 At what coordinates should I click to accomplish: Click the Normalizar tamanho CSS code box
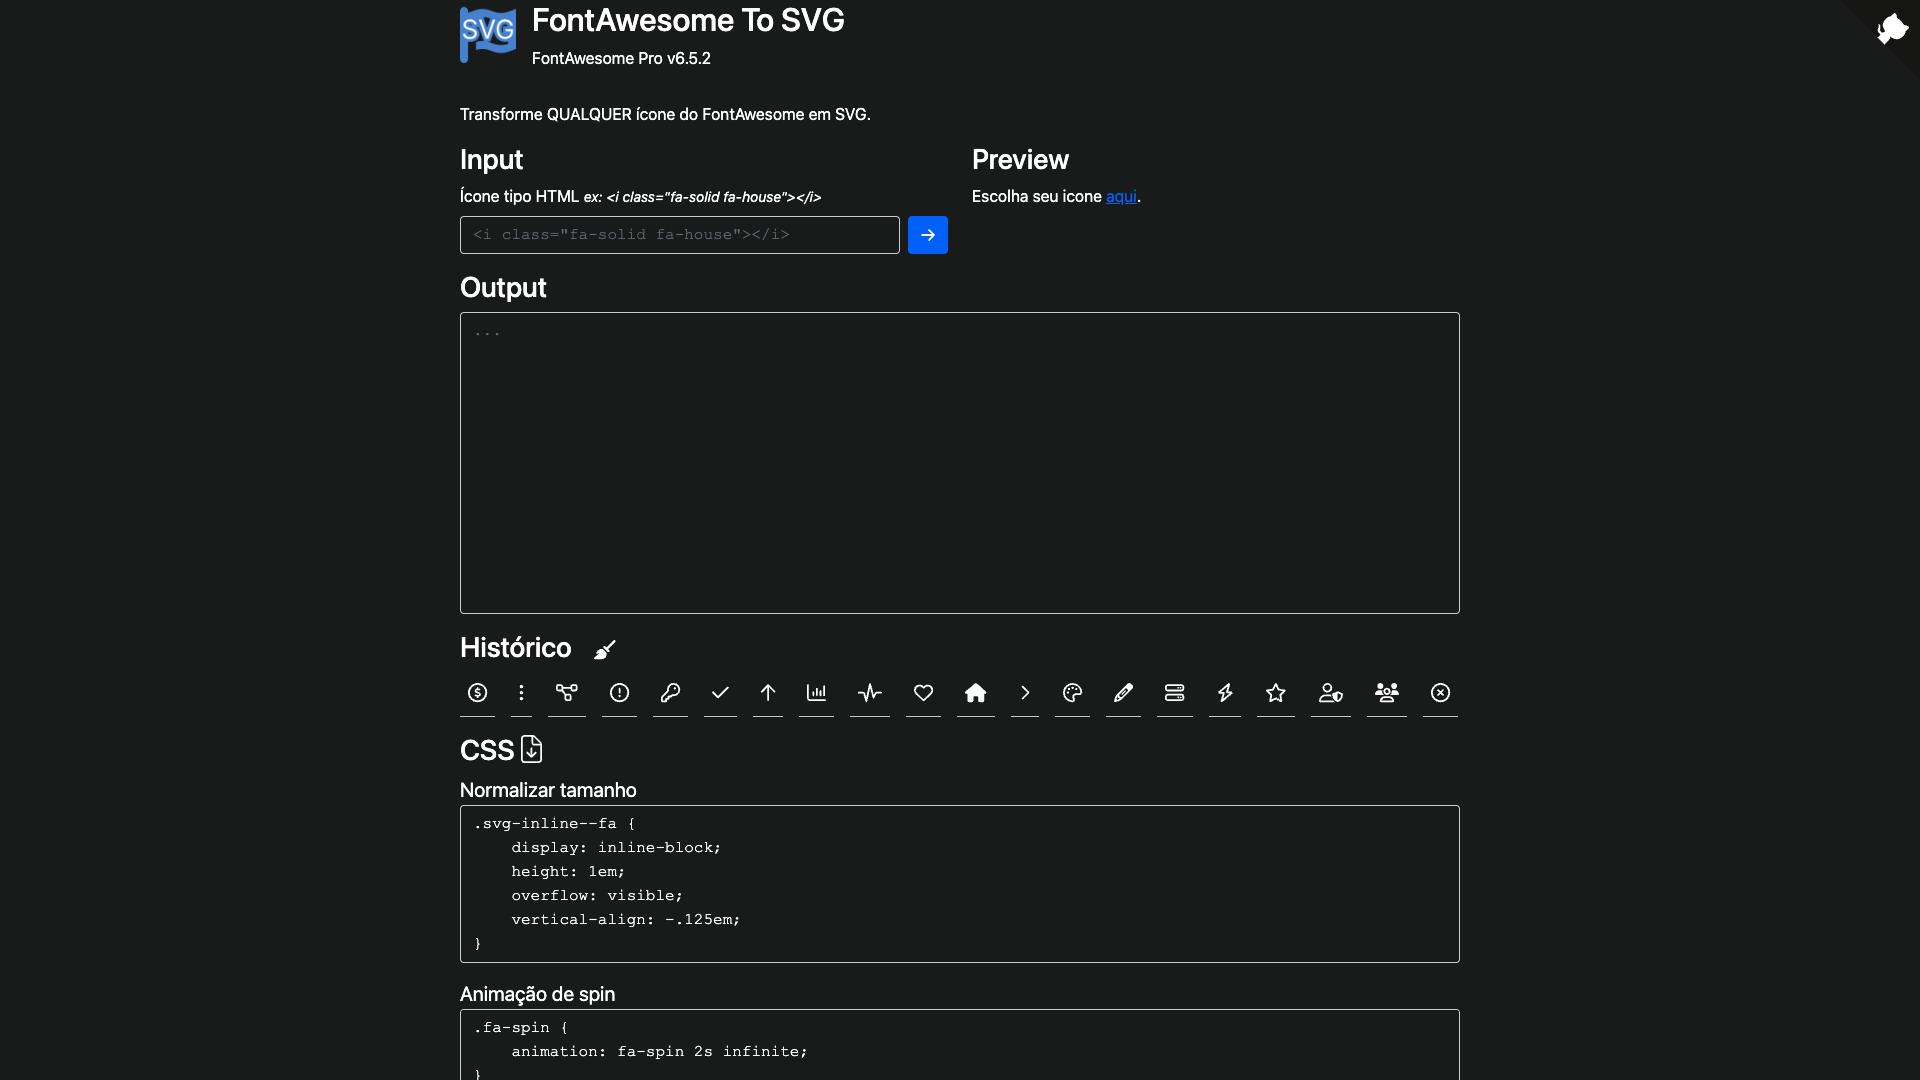pos(960,884)
